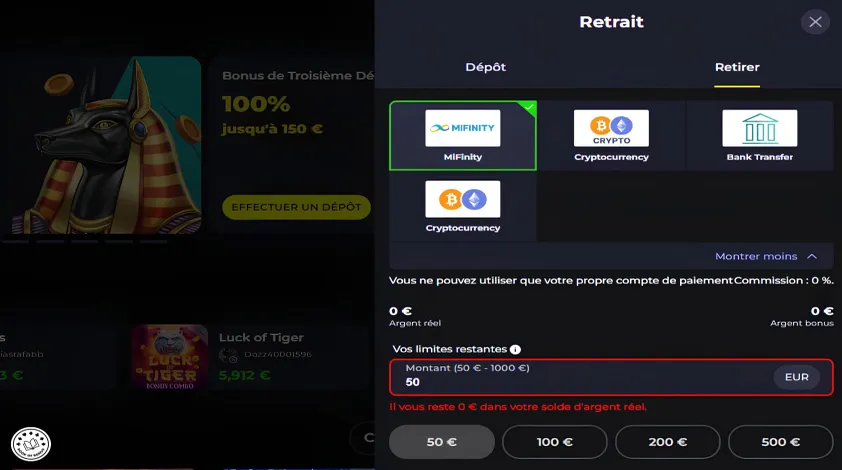Open the EUR currency selector
This screenshot has height=470, width=842.
(x=796, y=377)
